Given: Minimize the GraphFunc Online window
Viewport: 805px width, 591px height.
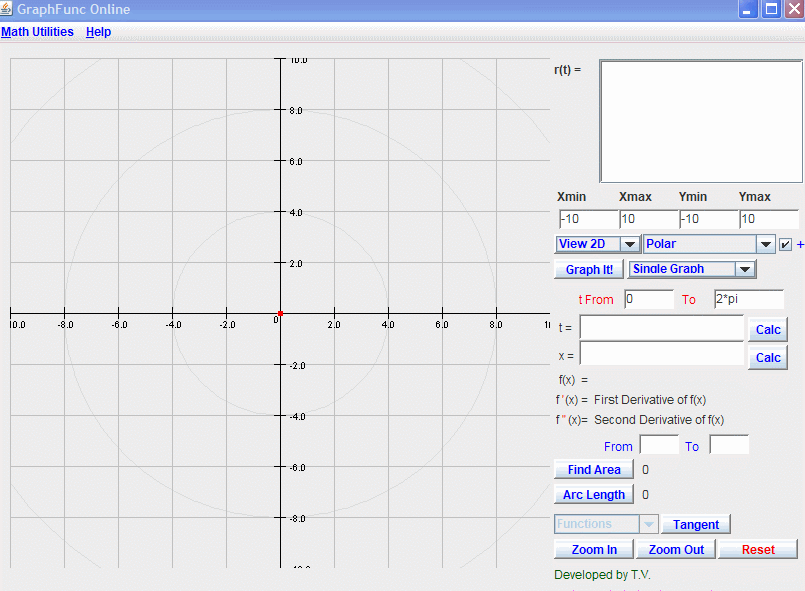Looking at the screenshot, I should (x=748, y=9).
